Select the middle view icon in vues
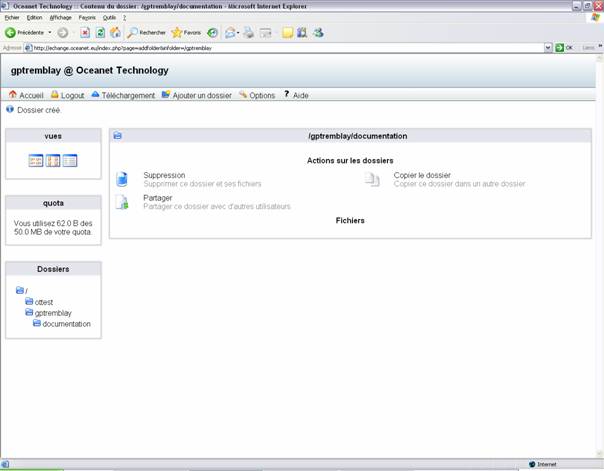 (x=53, y=161)
